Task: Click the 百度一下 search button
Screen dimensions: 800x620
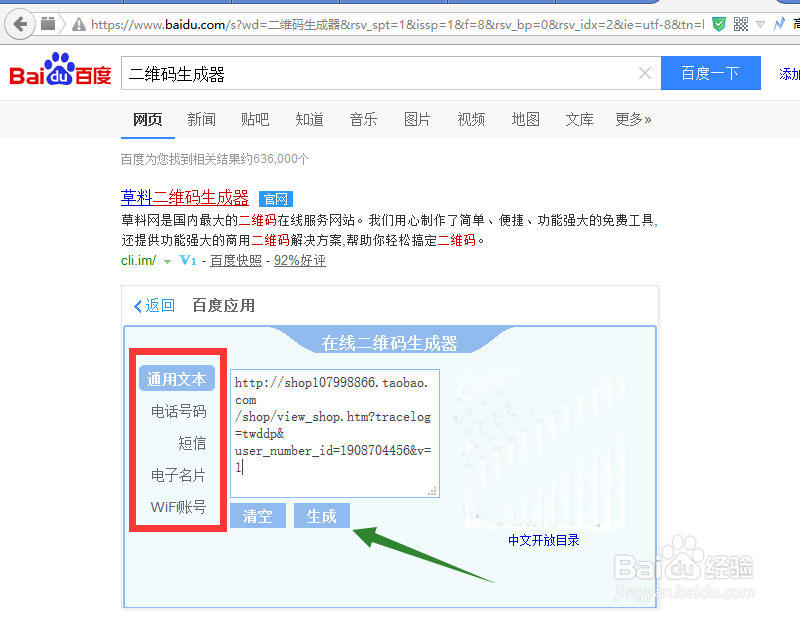Action: (711, 73)
